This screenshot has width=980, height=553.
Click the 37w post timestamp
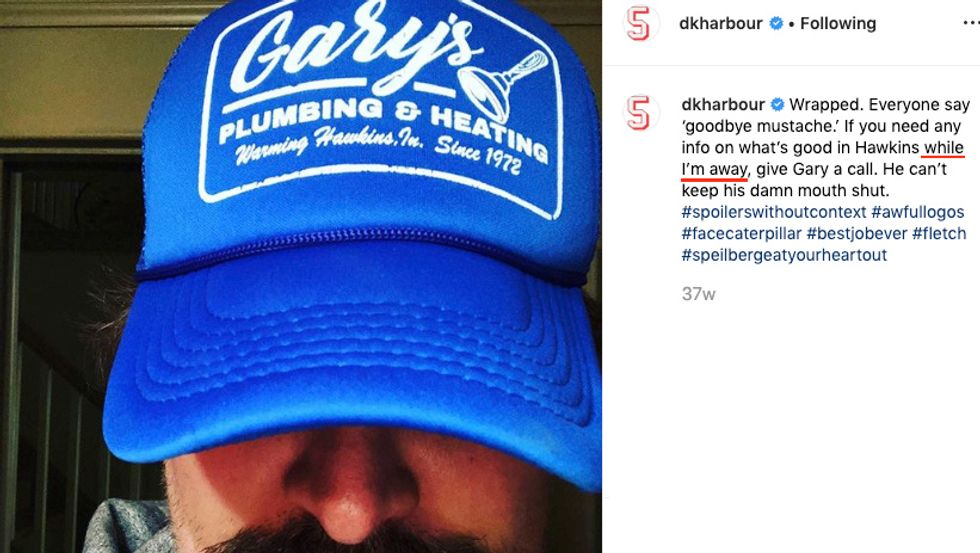point(698,294)
